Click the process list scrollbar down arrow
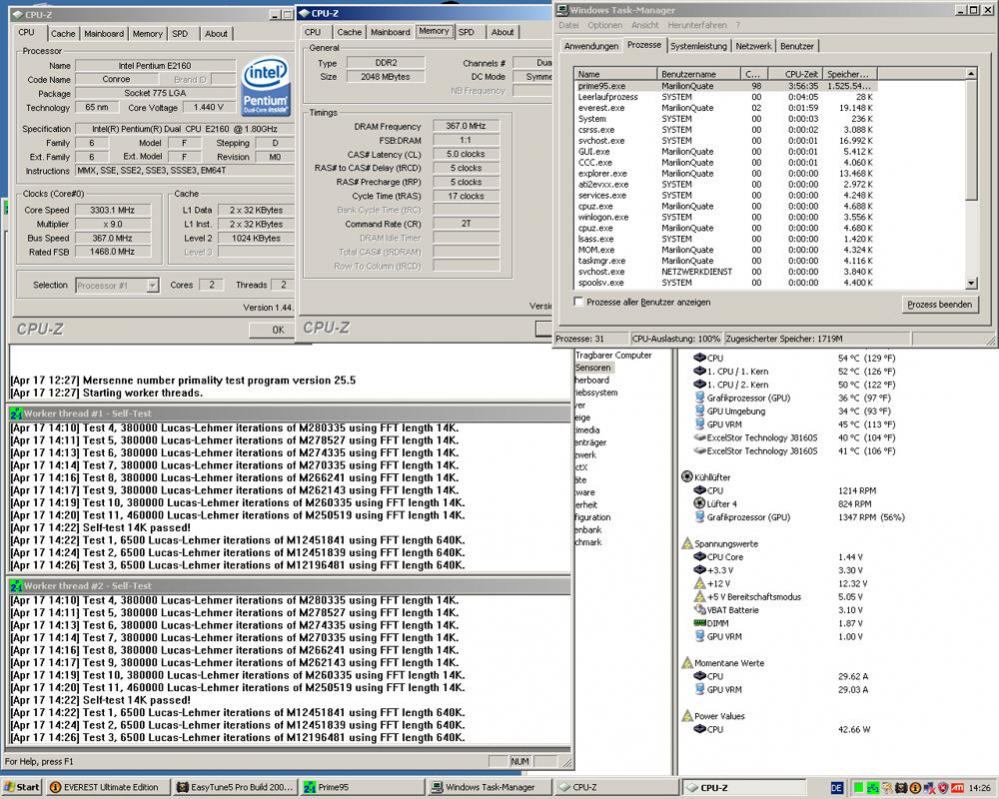This screenshot has width=999, height=799. coord(971,284)
